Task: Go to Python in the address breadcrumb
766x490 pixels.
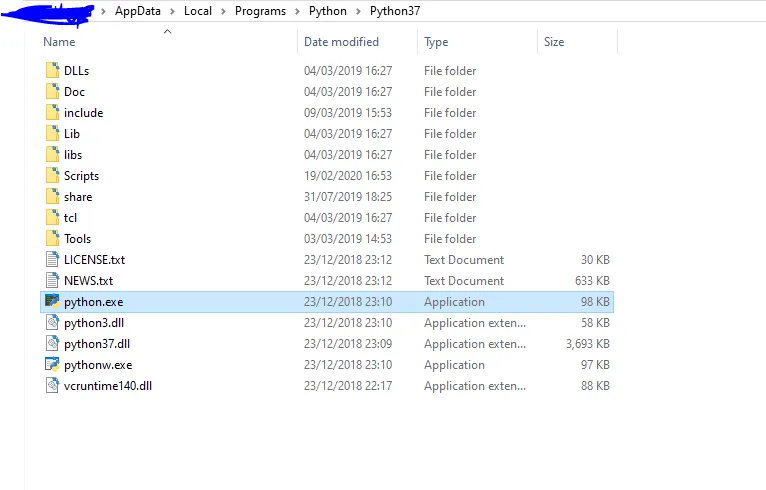Action: coord(328,11)
